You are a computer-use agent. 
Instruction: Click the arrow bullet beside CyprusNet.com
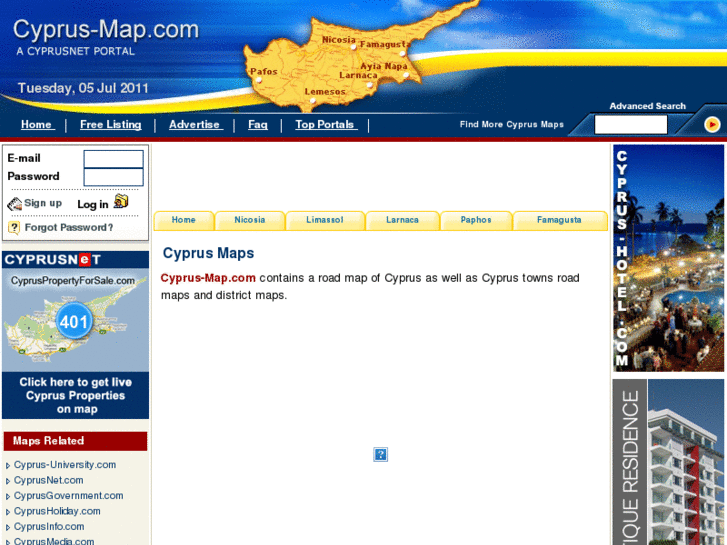8,481
